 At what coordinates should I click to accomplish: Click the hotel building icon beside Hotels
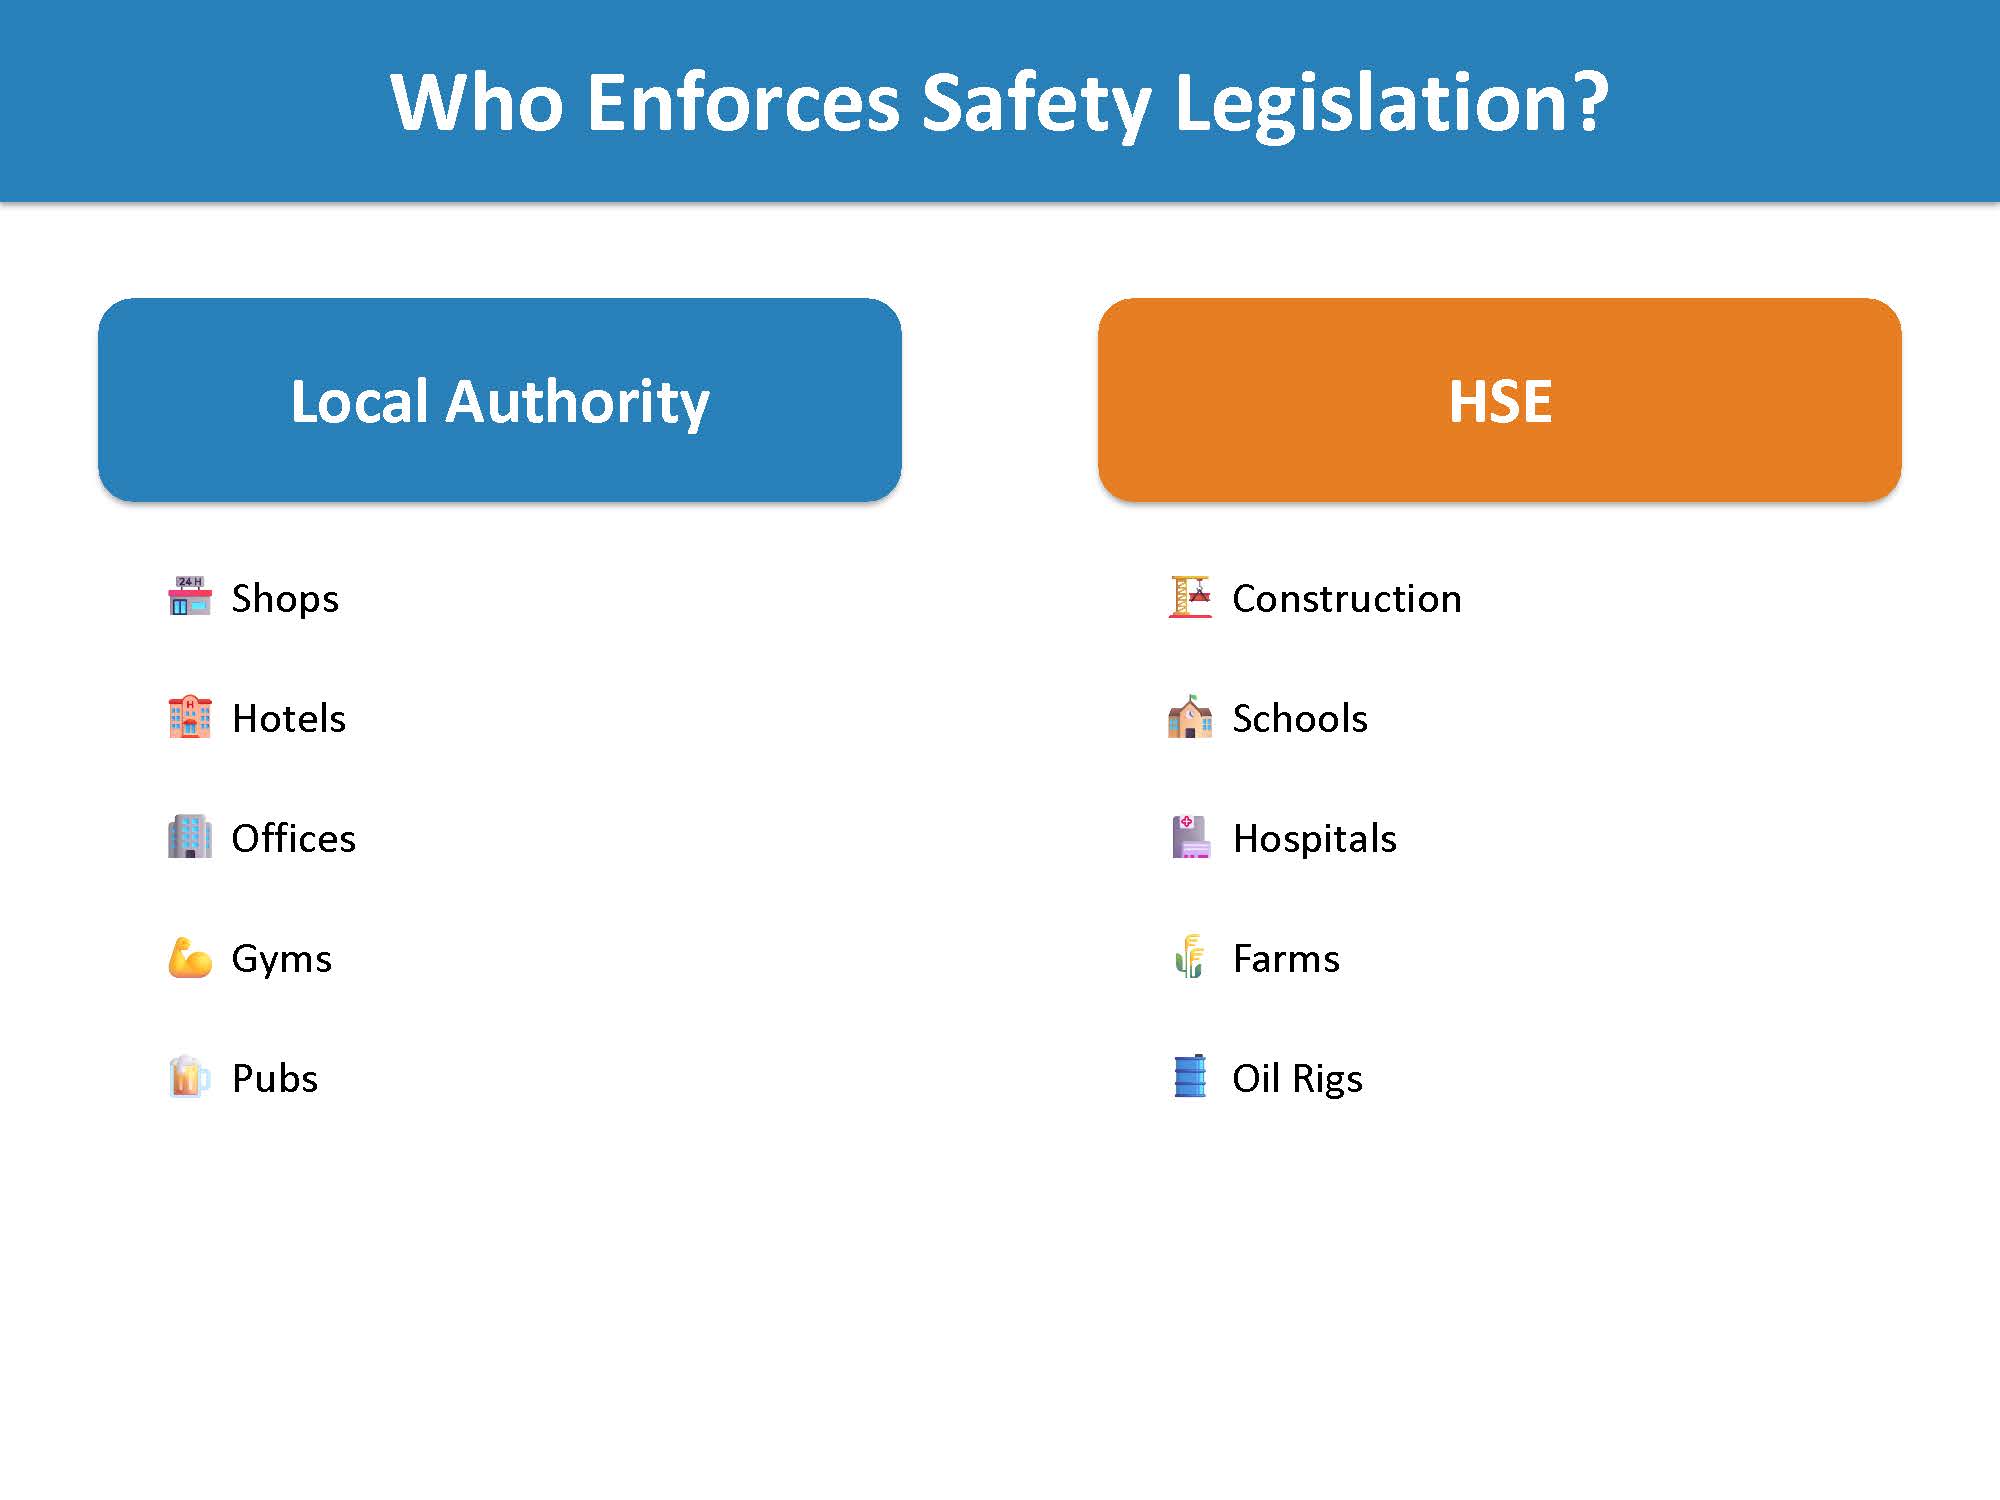tap(190, 718)
